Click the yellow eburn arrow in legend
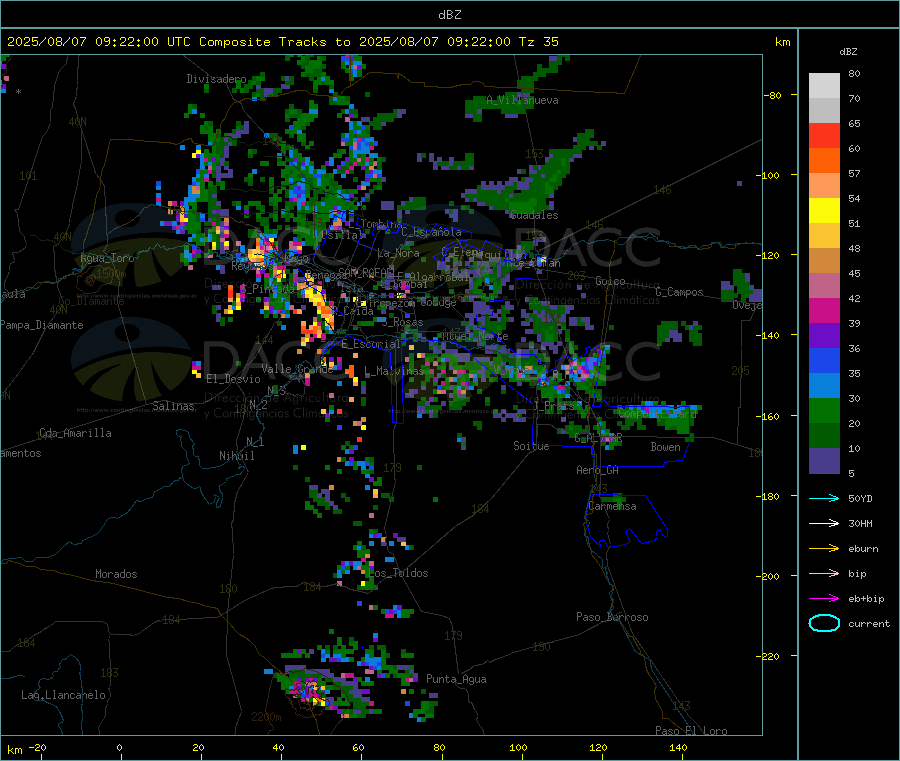 (x=824, y=549)
